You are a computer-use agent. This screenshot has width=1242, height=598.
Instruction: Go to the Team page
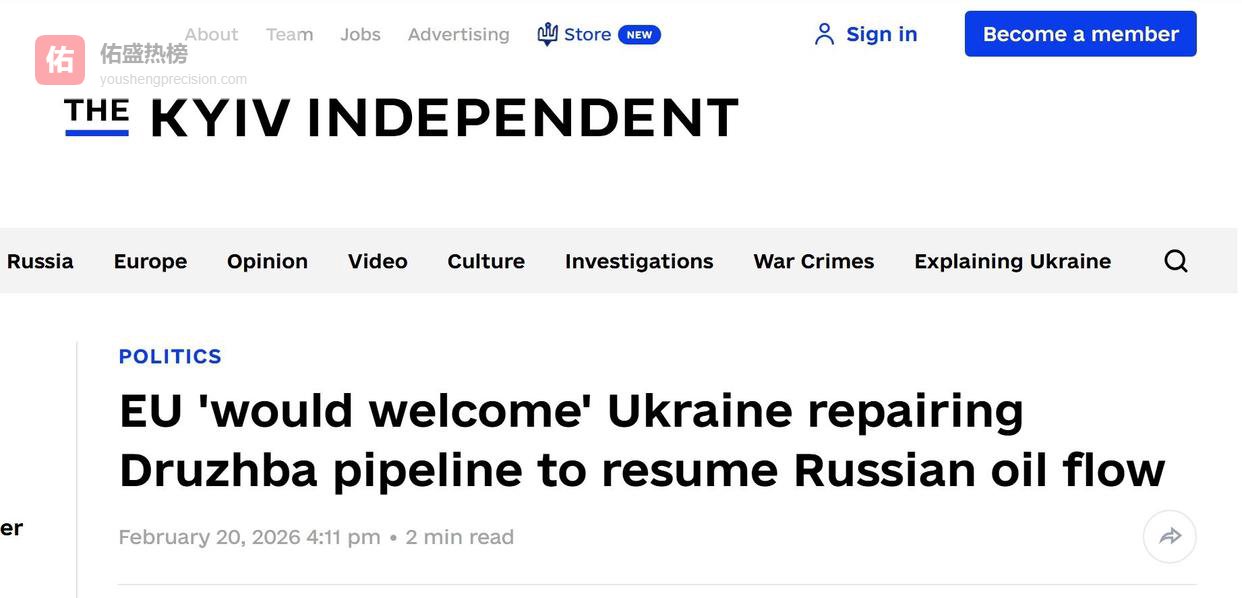289,34
